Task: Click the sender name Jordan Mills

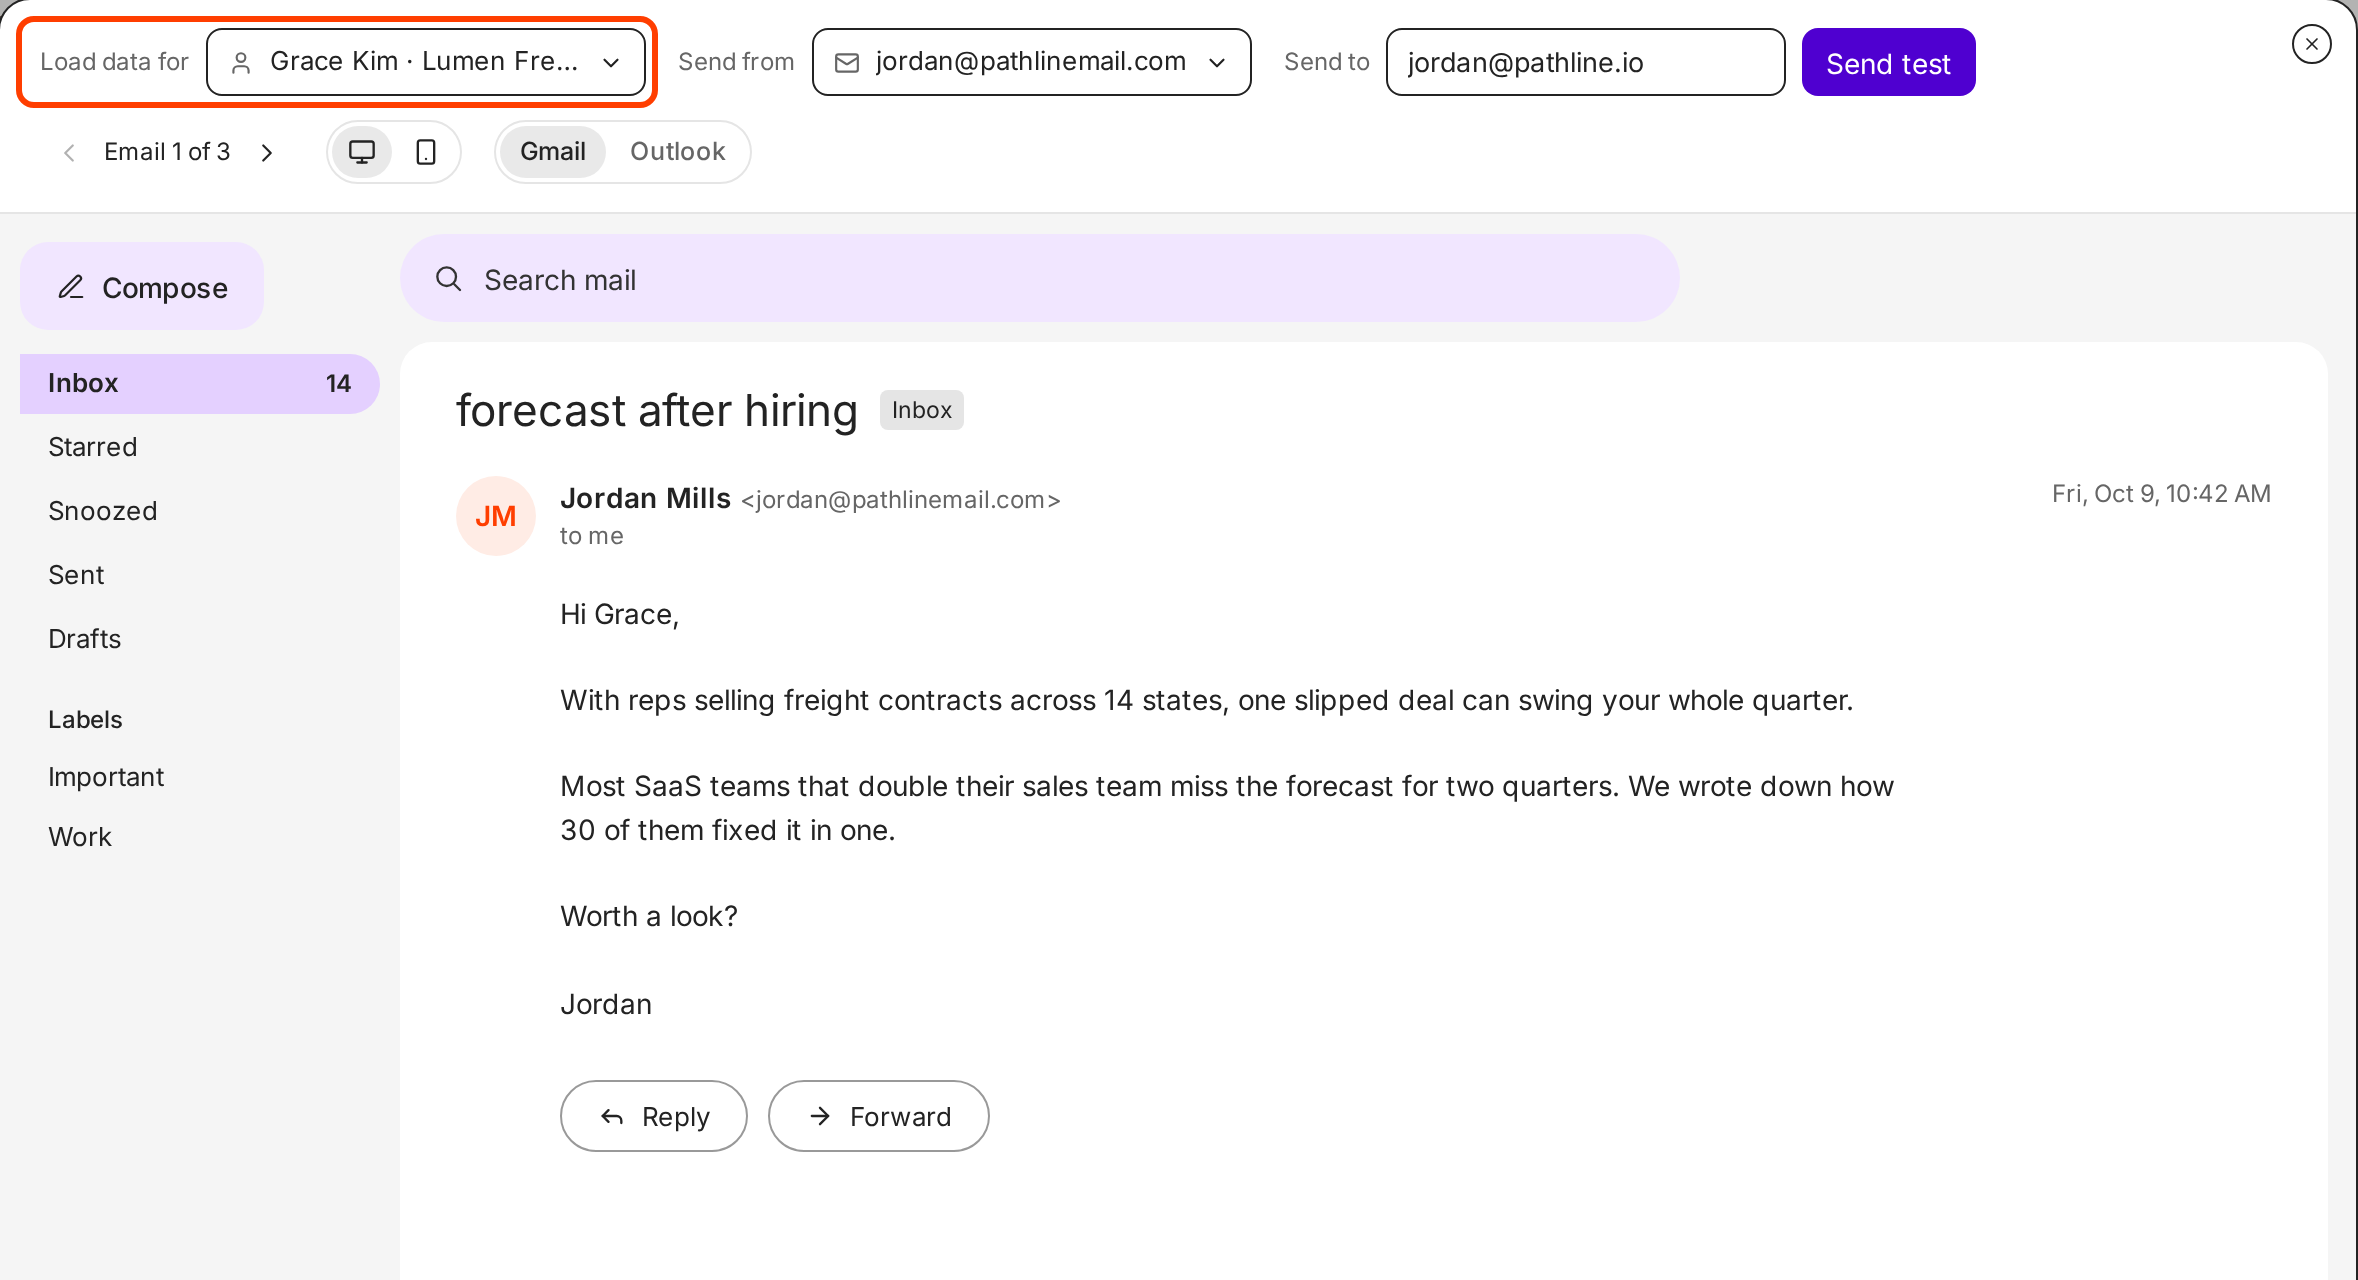Action: pyautogui.click(x=645, y=498)
